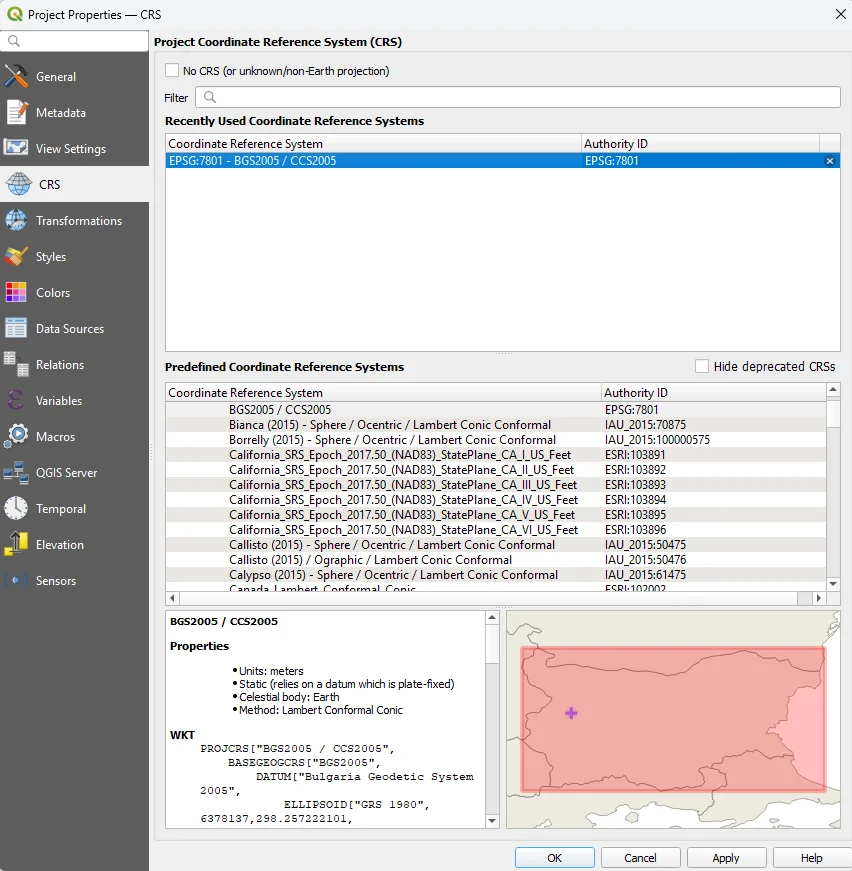Enable the No CRS checkbox
This screenshot has width=852, height=871.
(172, 71)
